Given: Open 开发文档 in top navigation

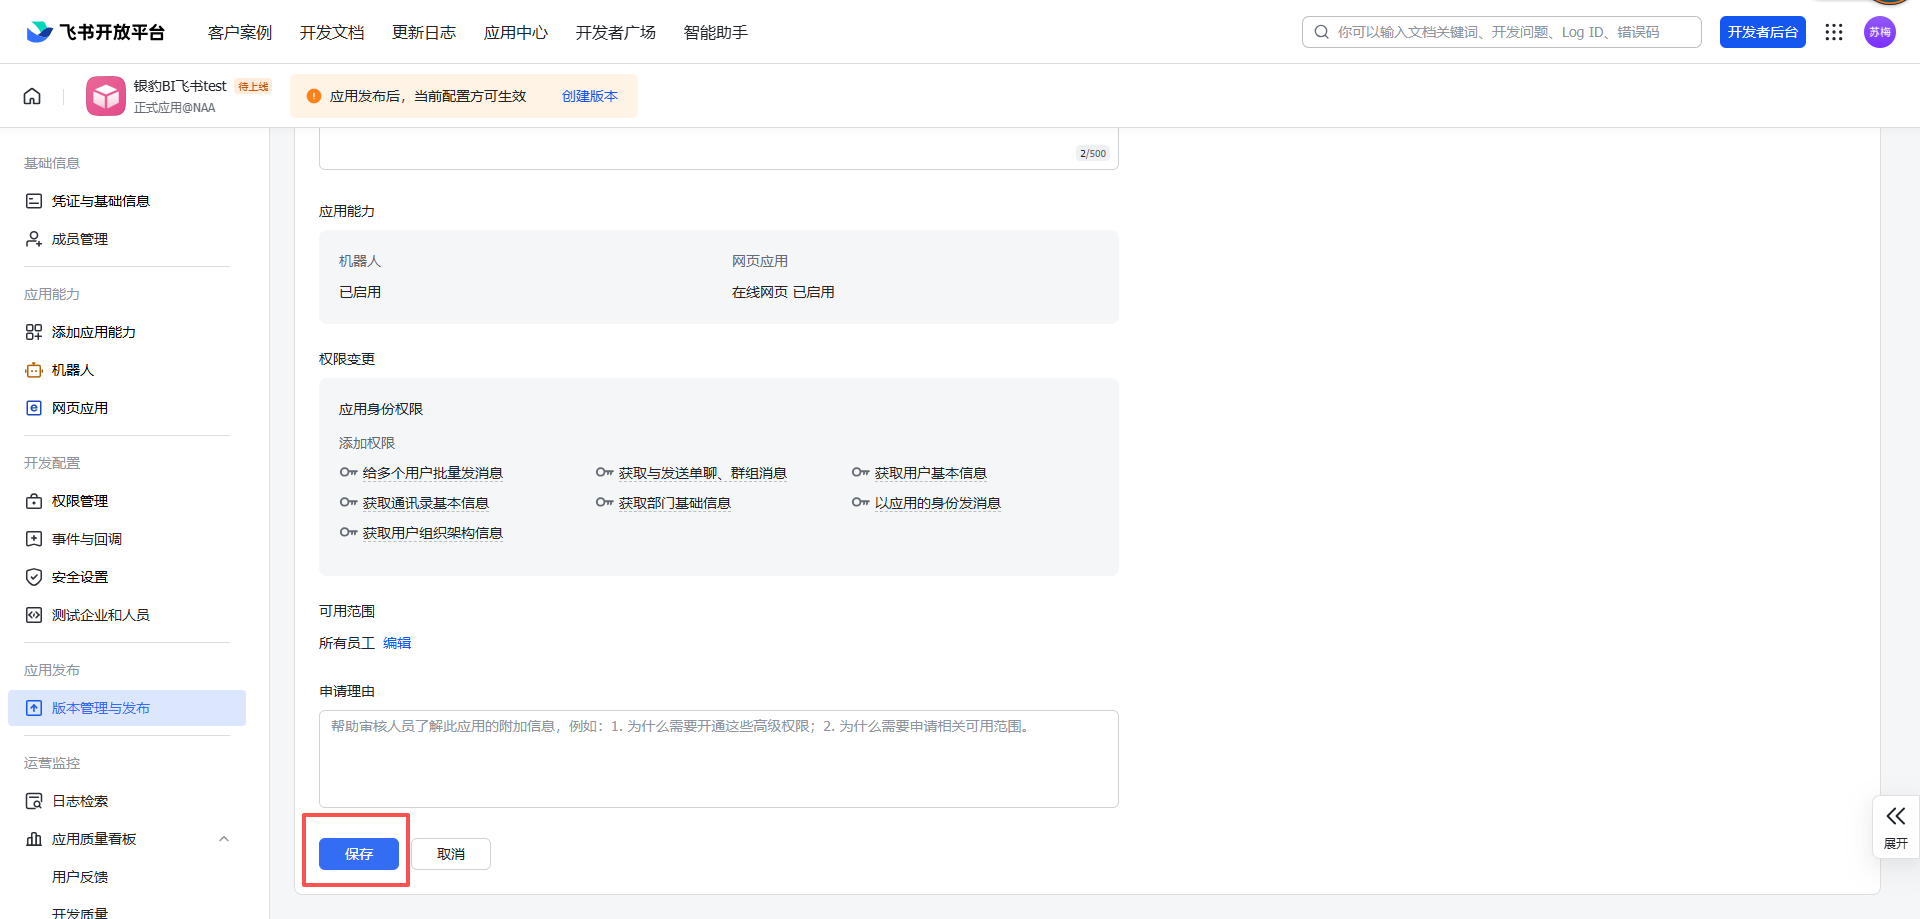Looking at the screenshot, I should tap(332, 32).
